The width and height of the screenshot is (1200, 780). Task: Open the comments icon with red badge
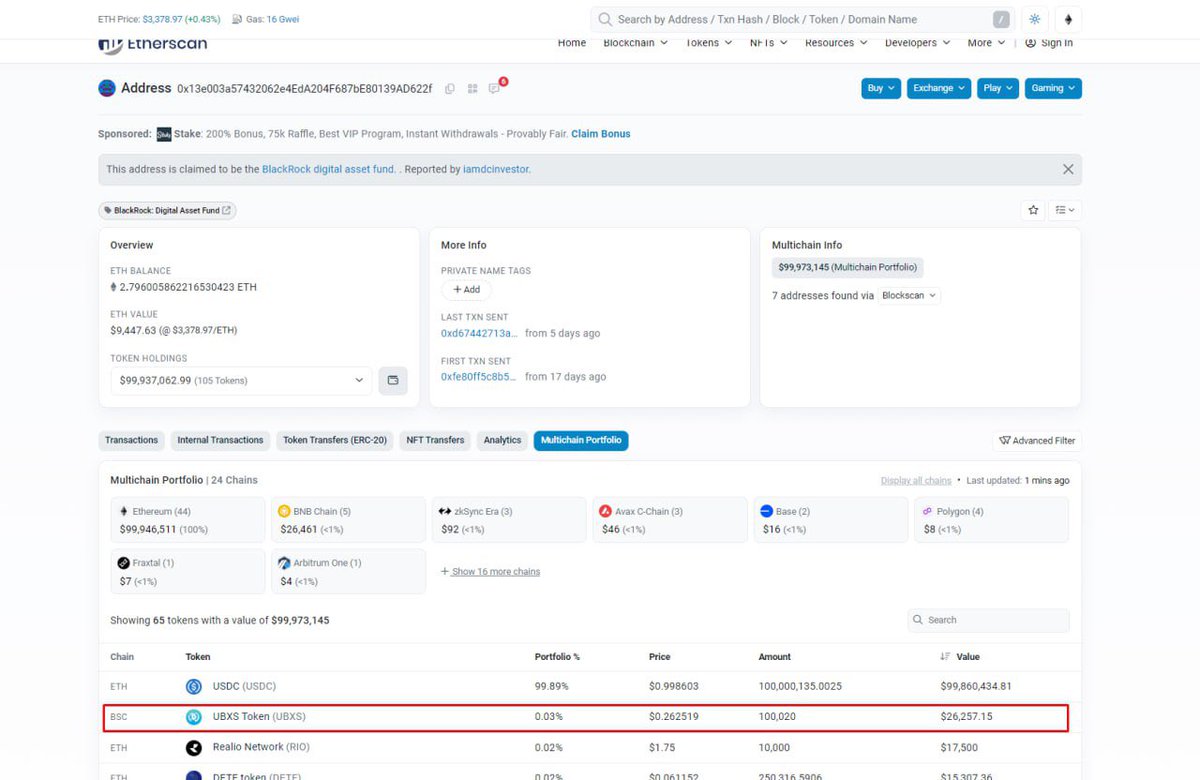[x=494, y=89]
